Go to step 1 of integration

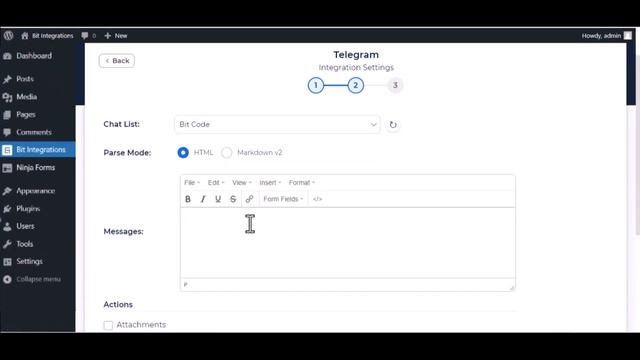(316, 85)
